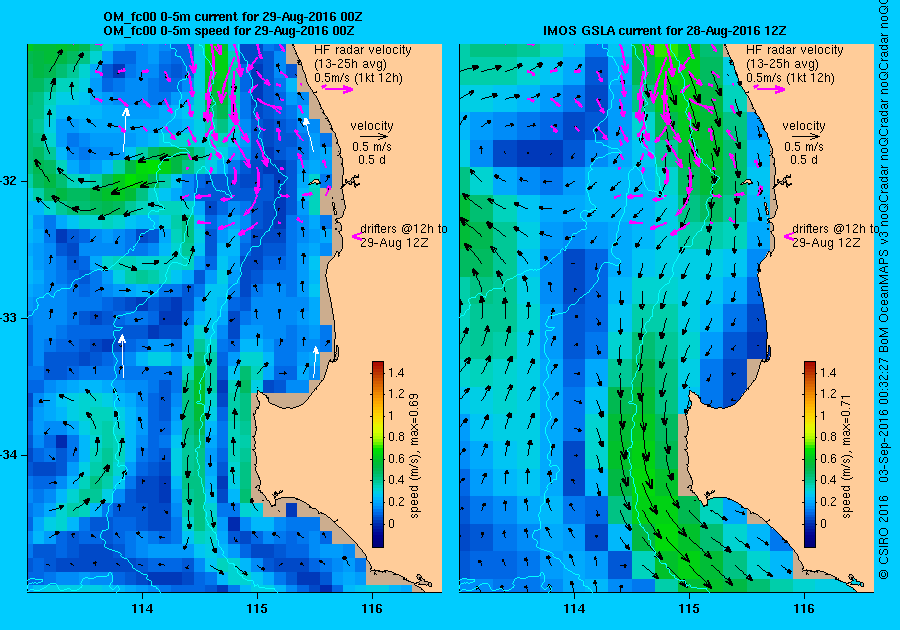The width and height of the screenshot is (900, 630).
Task: Click the '0.6' tick on left colorbar
Action: [396, 458]
